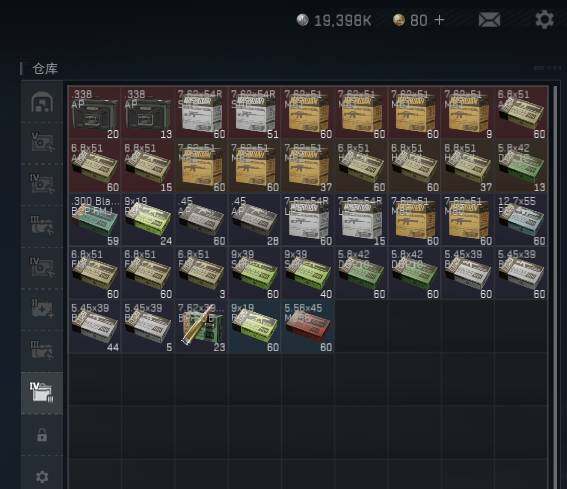
Task: Select the level V container sidebar tab
Action: [x=42, y=143]
